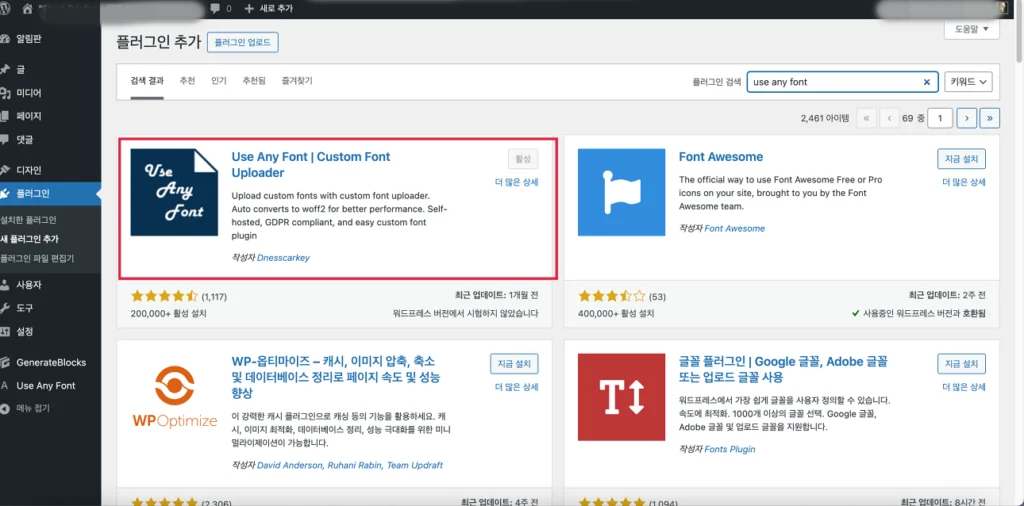Screen dimensions: 1024x506
Task: Open author link Fonts Plugin
Action: (729, 449)
